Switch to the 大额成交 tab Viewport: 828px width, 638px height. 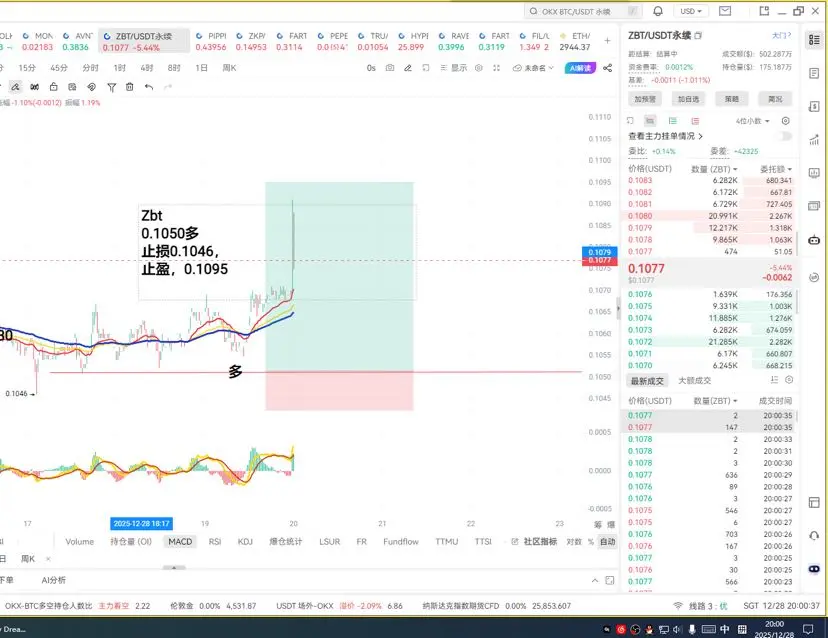coord(694,380)
